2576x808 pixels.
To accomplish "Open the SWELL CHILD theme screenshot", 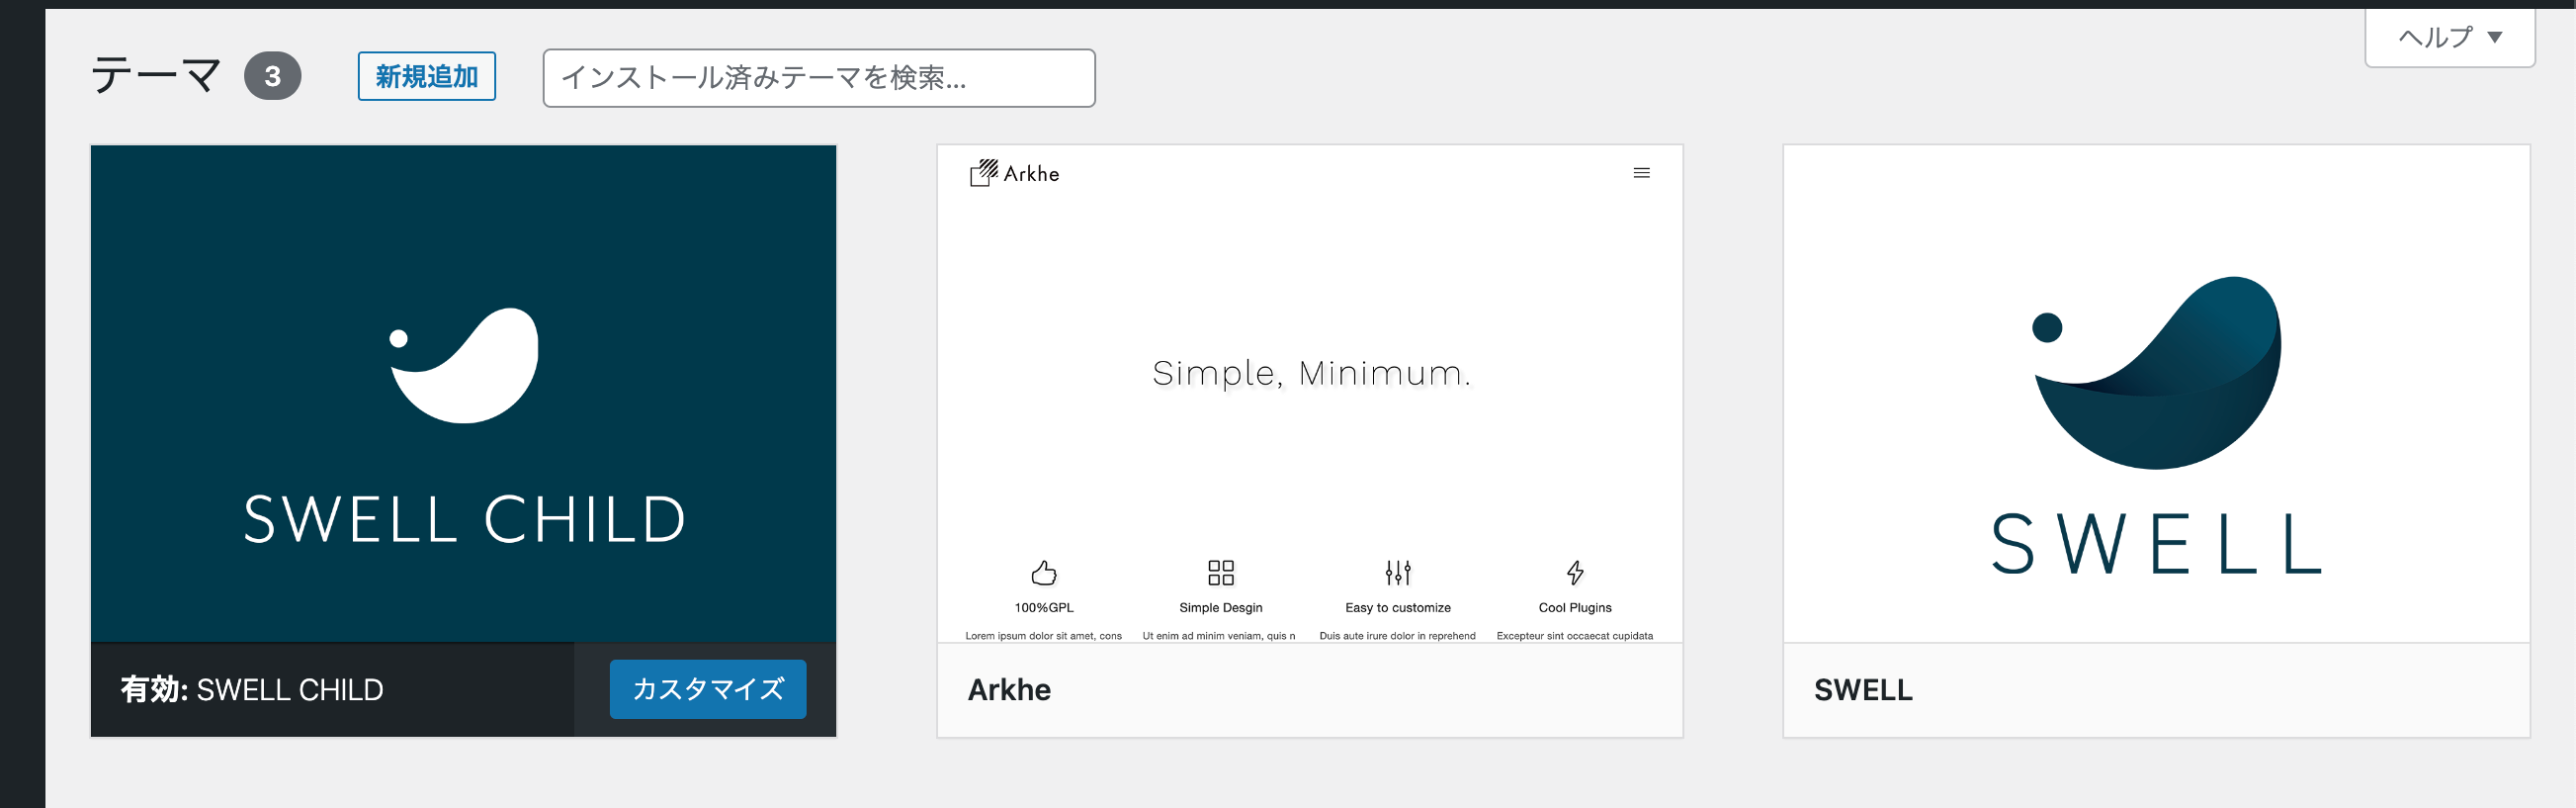I will [463, 393].
